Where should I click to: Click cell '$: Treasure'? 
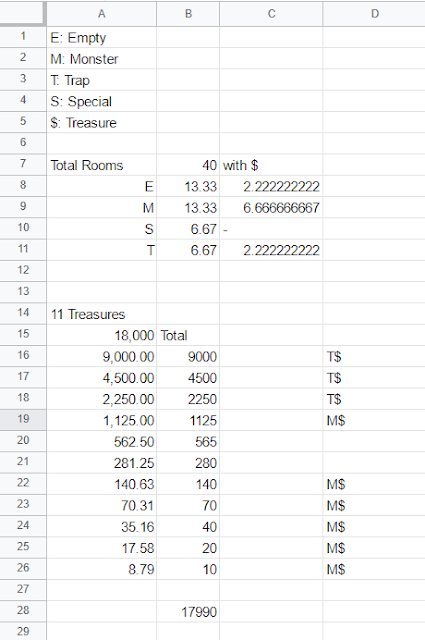[102, 122]
